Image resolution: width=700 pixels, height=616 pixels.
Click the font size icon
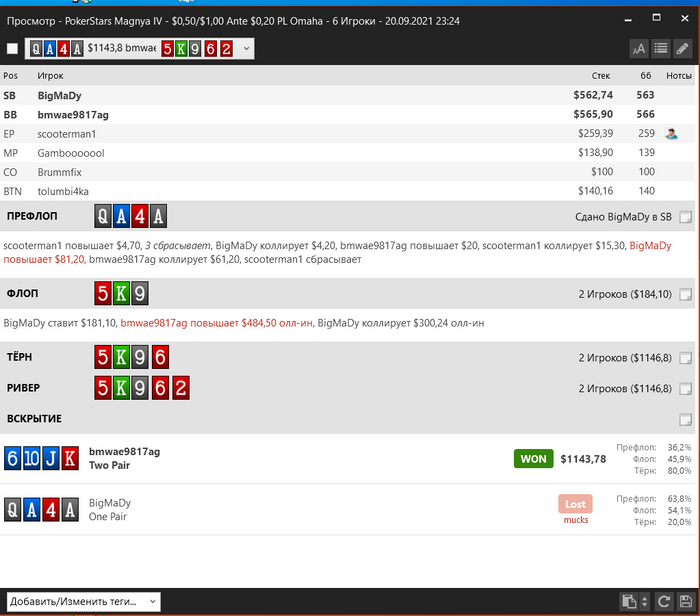point(639,49)
